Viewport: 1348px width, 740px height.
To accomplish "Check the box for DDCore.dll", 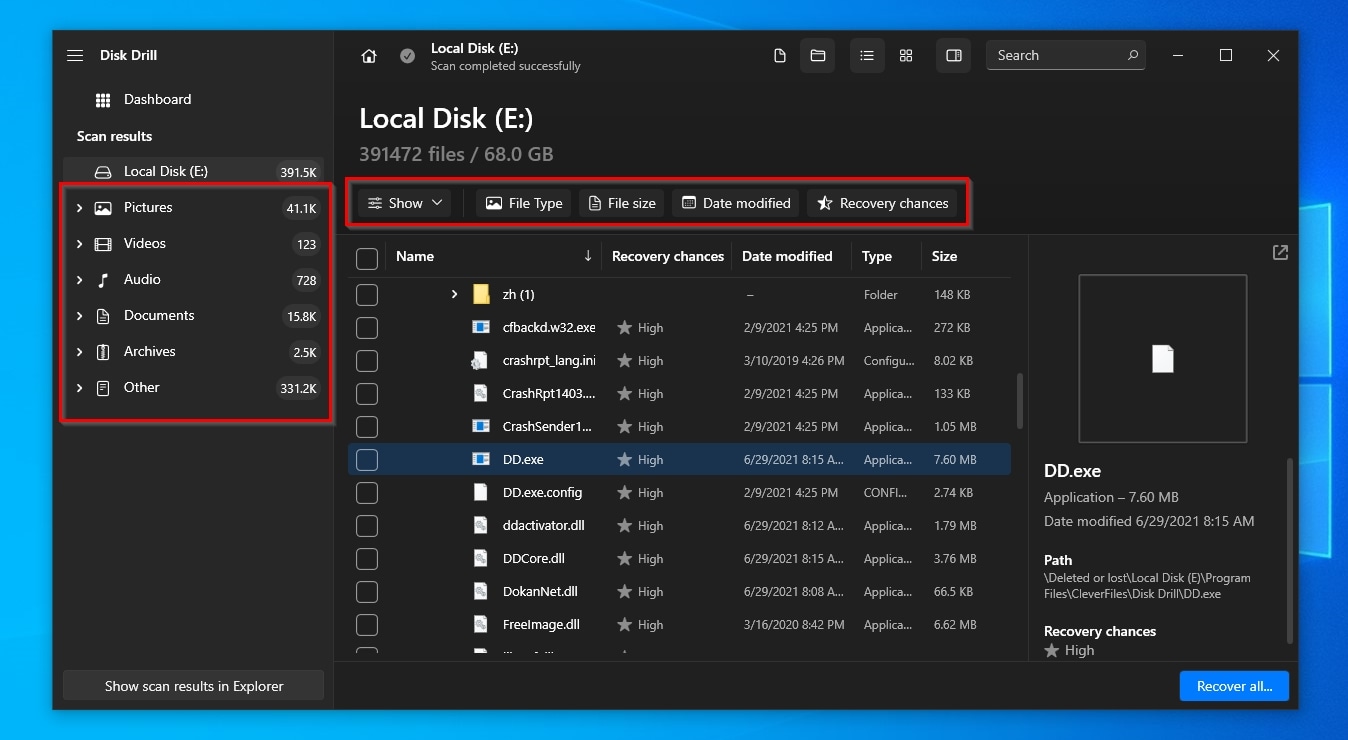I will (x=367, y=558).
